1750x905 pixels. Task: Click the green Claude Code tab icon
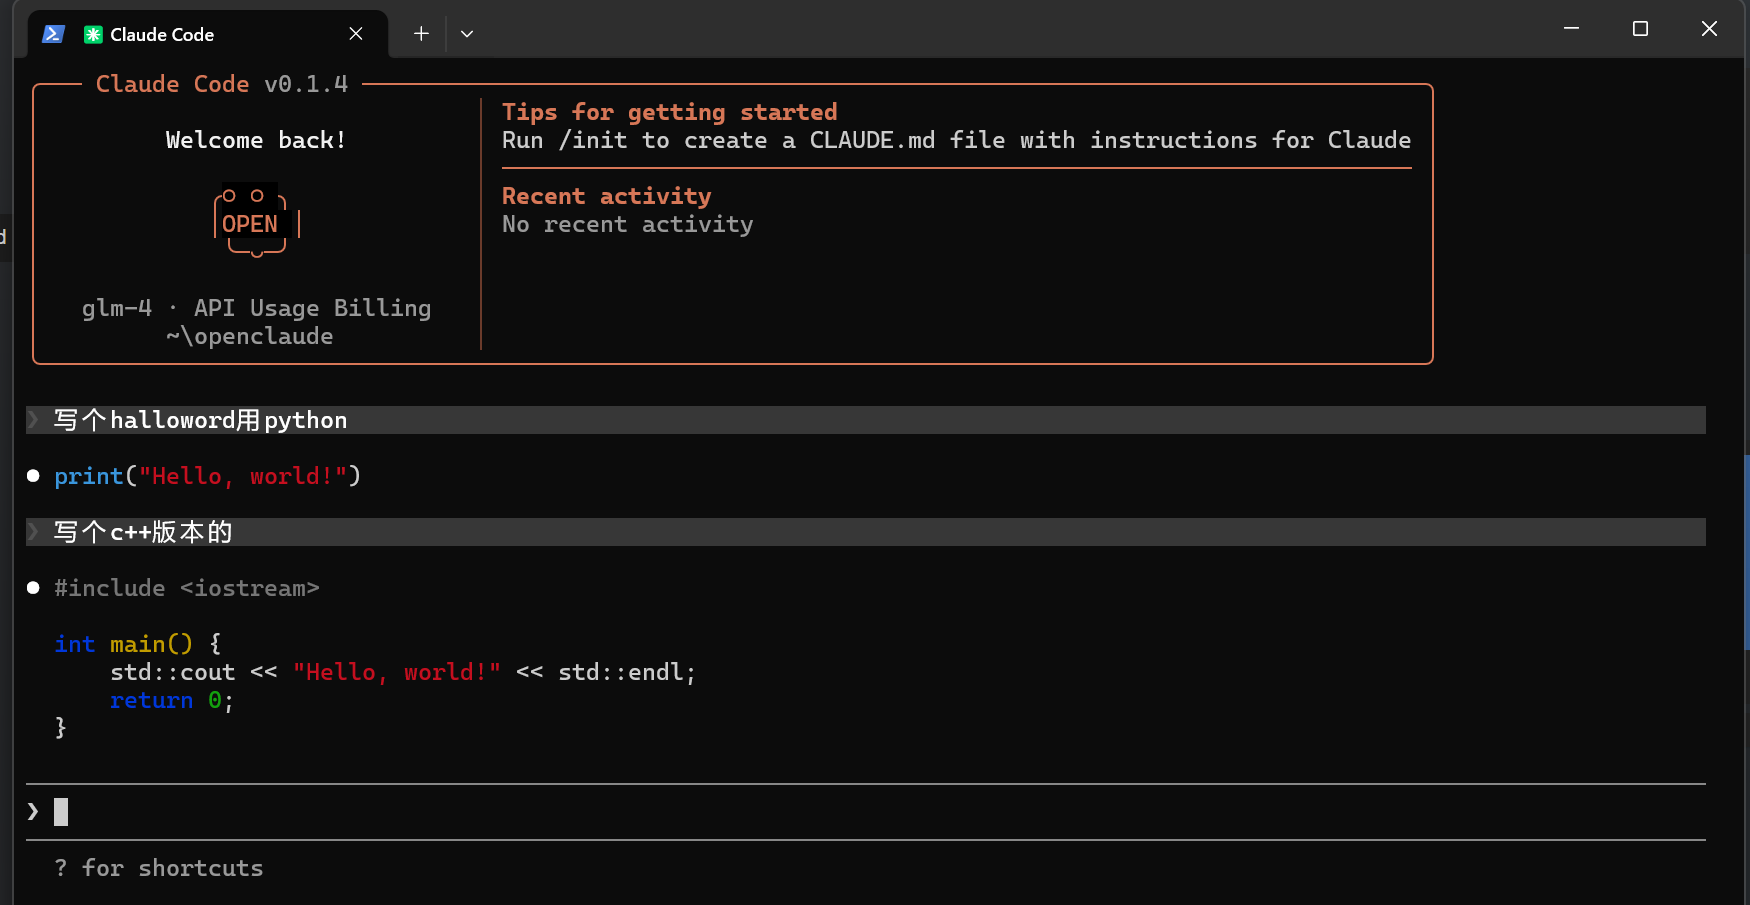pos(93,35)
